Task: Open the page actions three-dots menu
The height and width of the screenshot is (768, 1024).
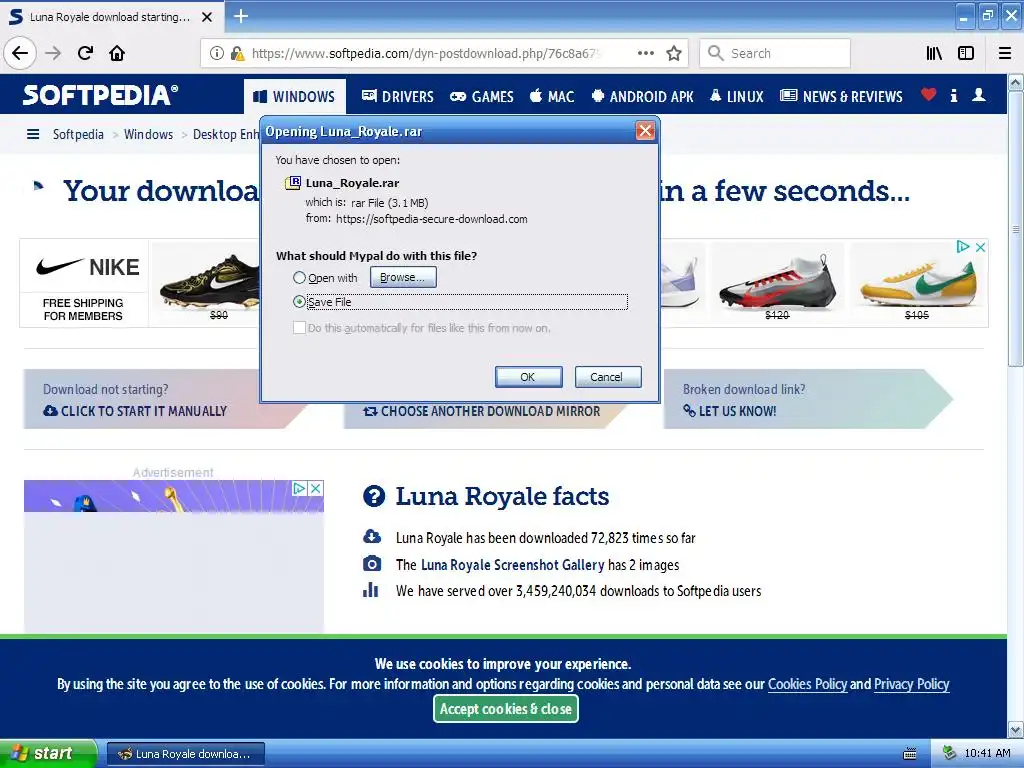Action: pyautogui.click(x=645, y=54)
